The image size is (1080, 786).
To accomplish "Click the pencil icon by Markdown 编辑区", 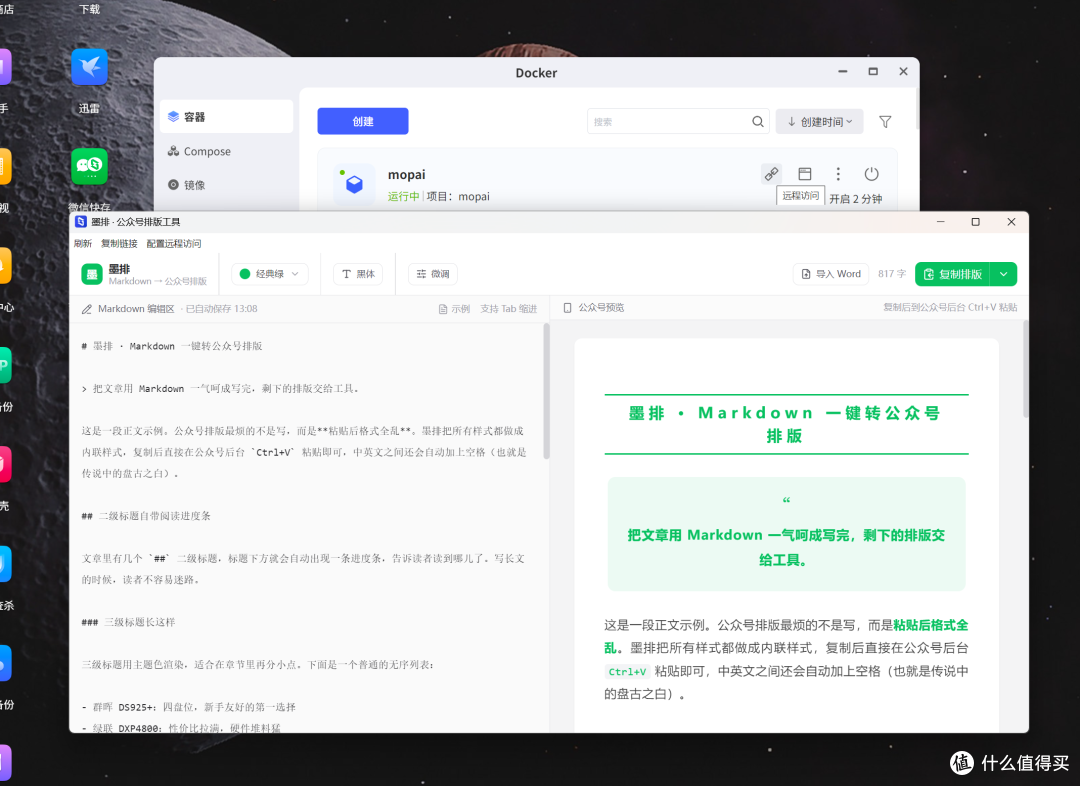I will pyautogui.click(x=87, y=309).
